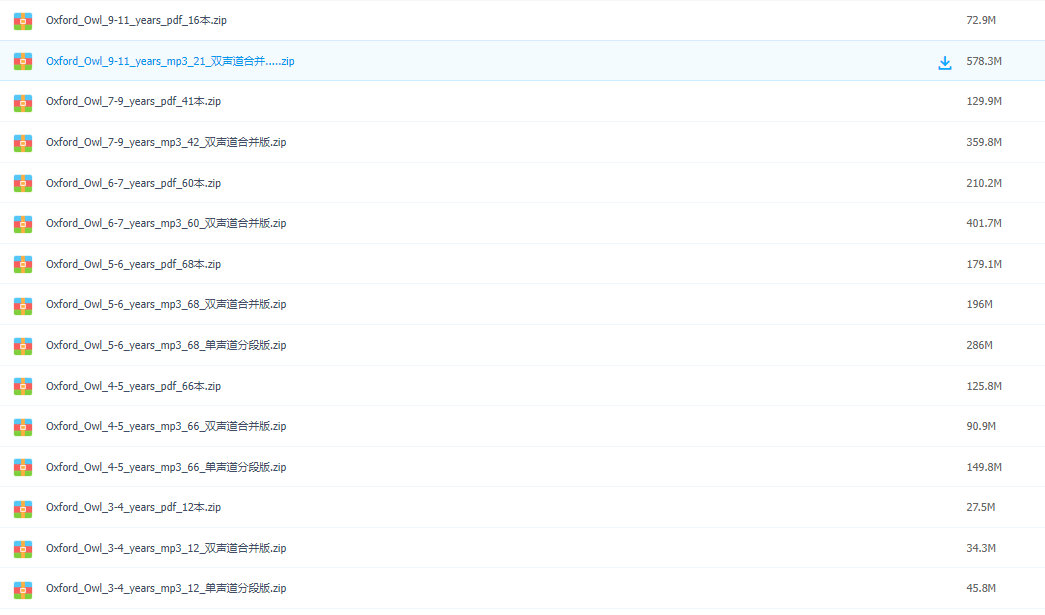This screenshot has width=1045, height=615.
Task: Click zip icon of Oxford_Owl_9-11_years_pdf_16本.zip
Action: coord(23,21)
